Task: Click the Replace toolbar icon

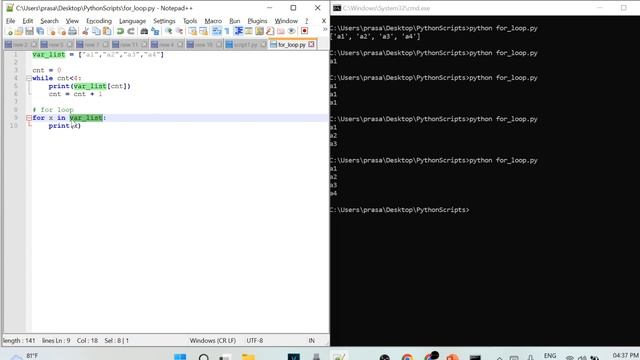Action: pos(155,31)
